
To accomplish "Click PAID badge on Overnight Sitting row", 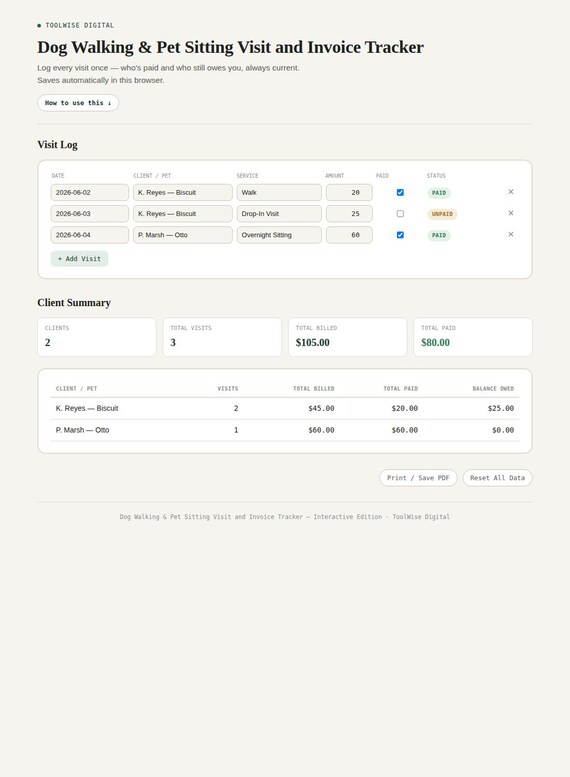I will (x=439, y=235).
